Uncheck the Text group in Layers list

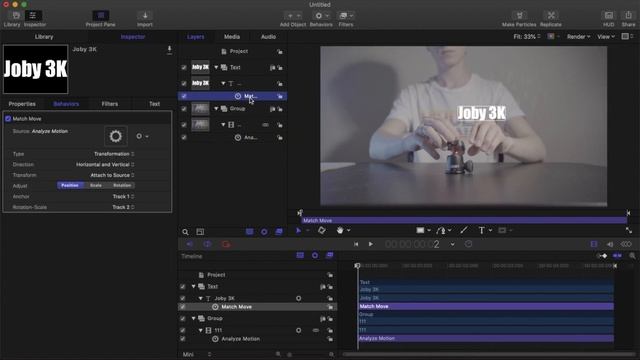[184, 67]
